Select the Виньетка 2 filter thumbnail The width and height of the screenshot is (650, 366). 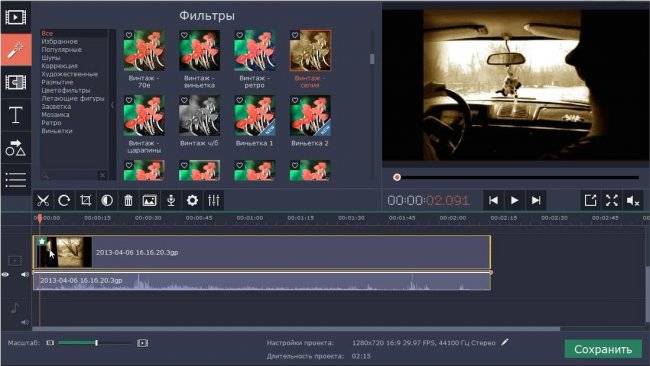[x=310, y=116]
